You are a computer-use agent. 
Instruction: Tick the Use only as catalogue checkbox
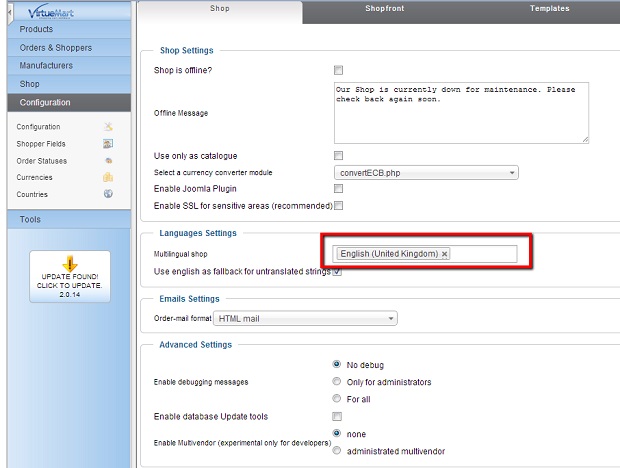pos(338,156)
